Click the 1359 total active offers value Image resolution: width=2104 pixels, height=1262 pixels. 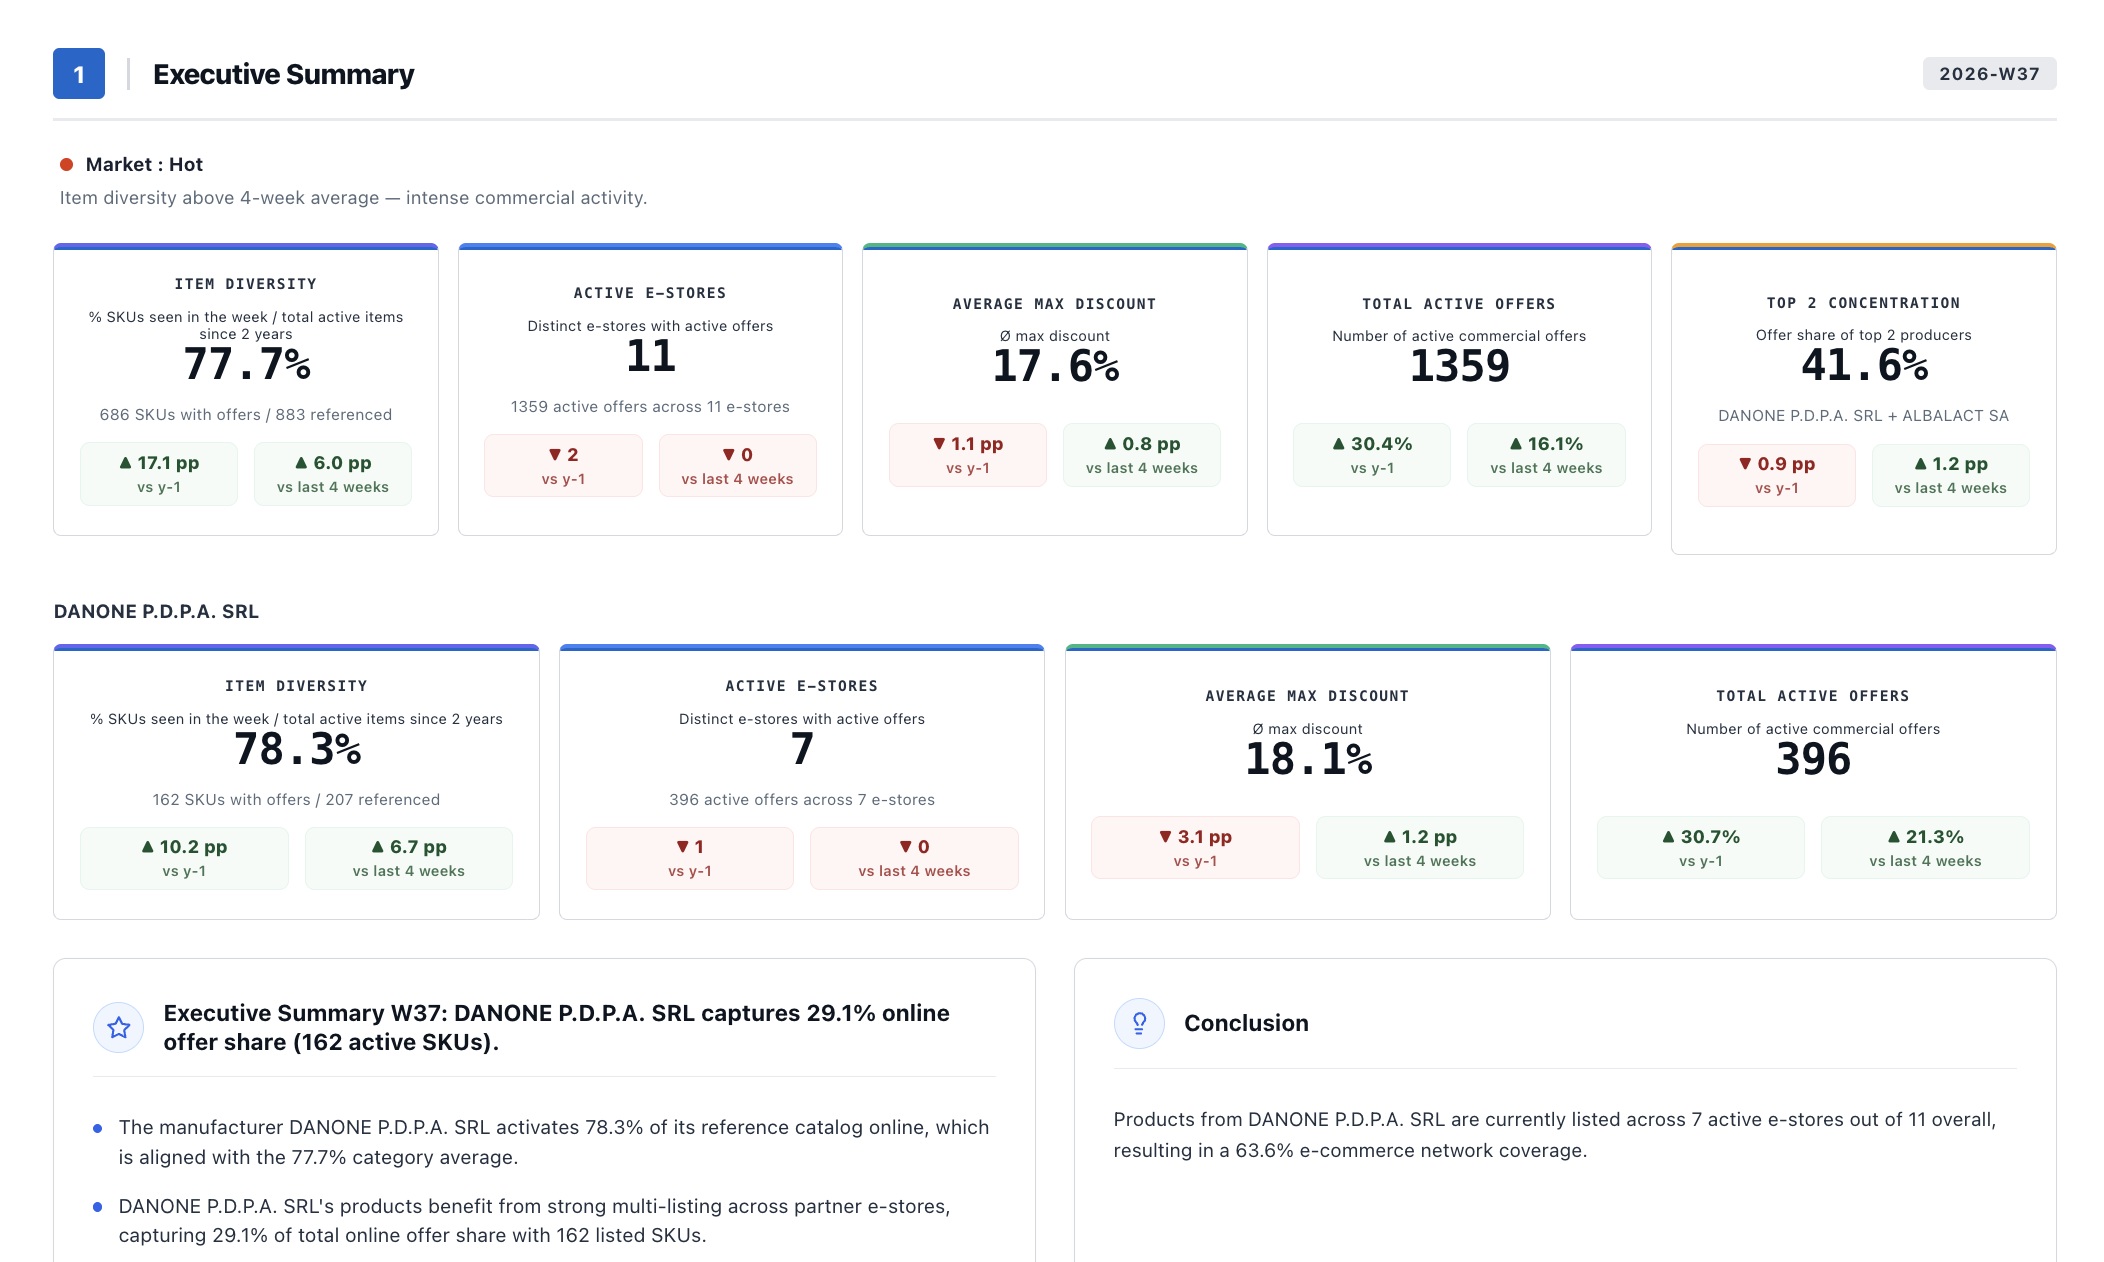point(1459,366)
